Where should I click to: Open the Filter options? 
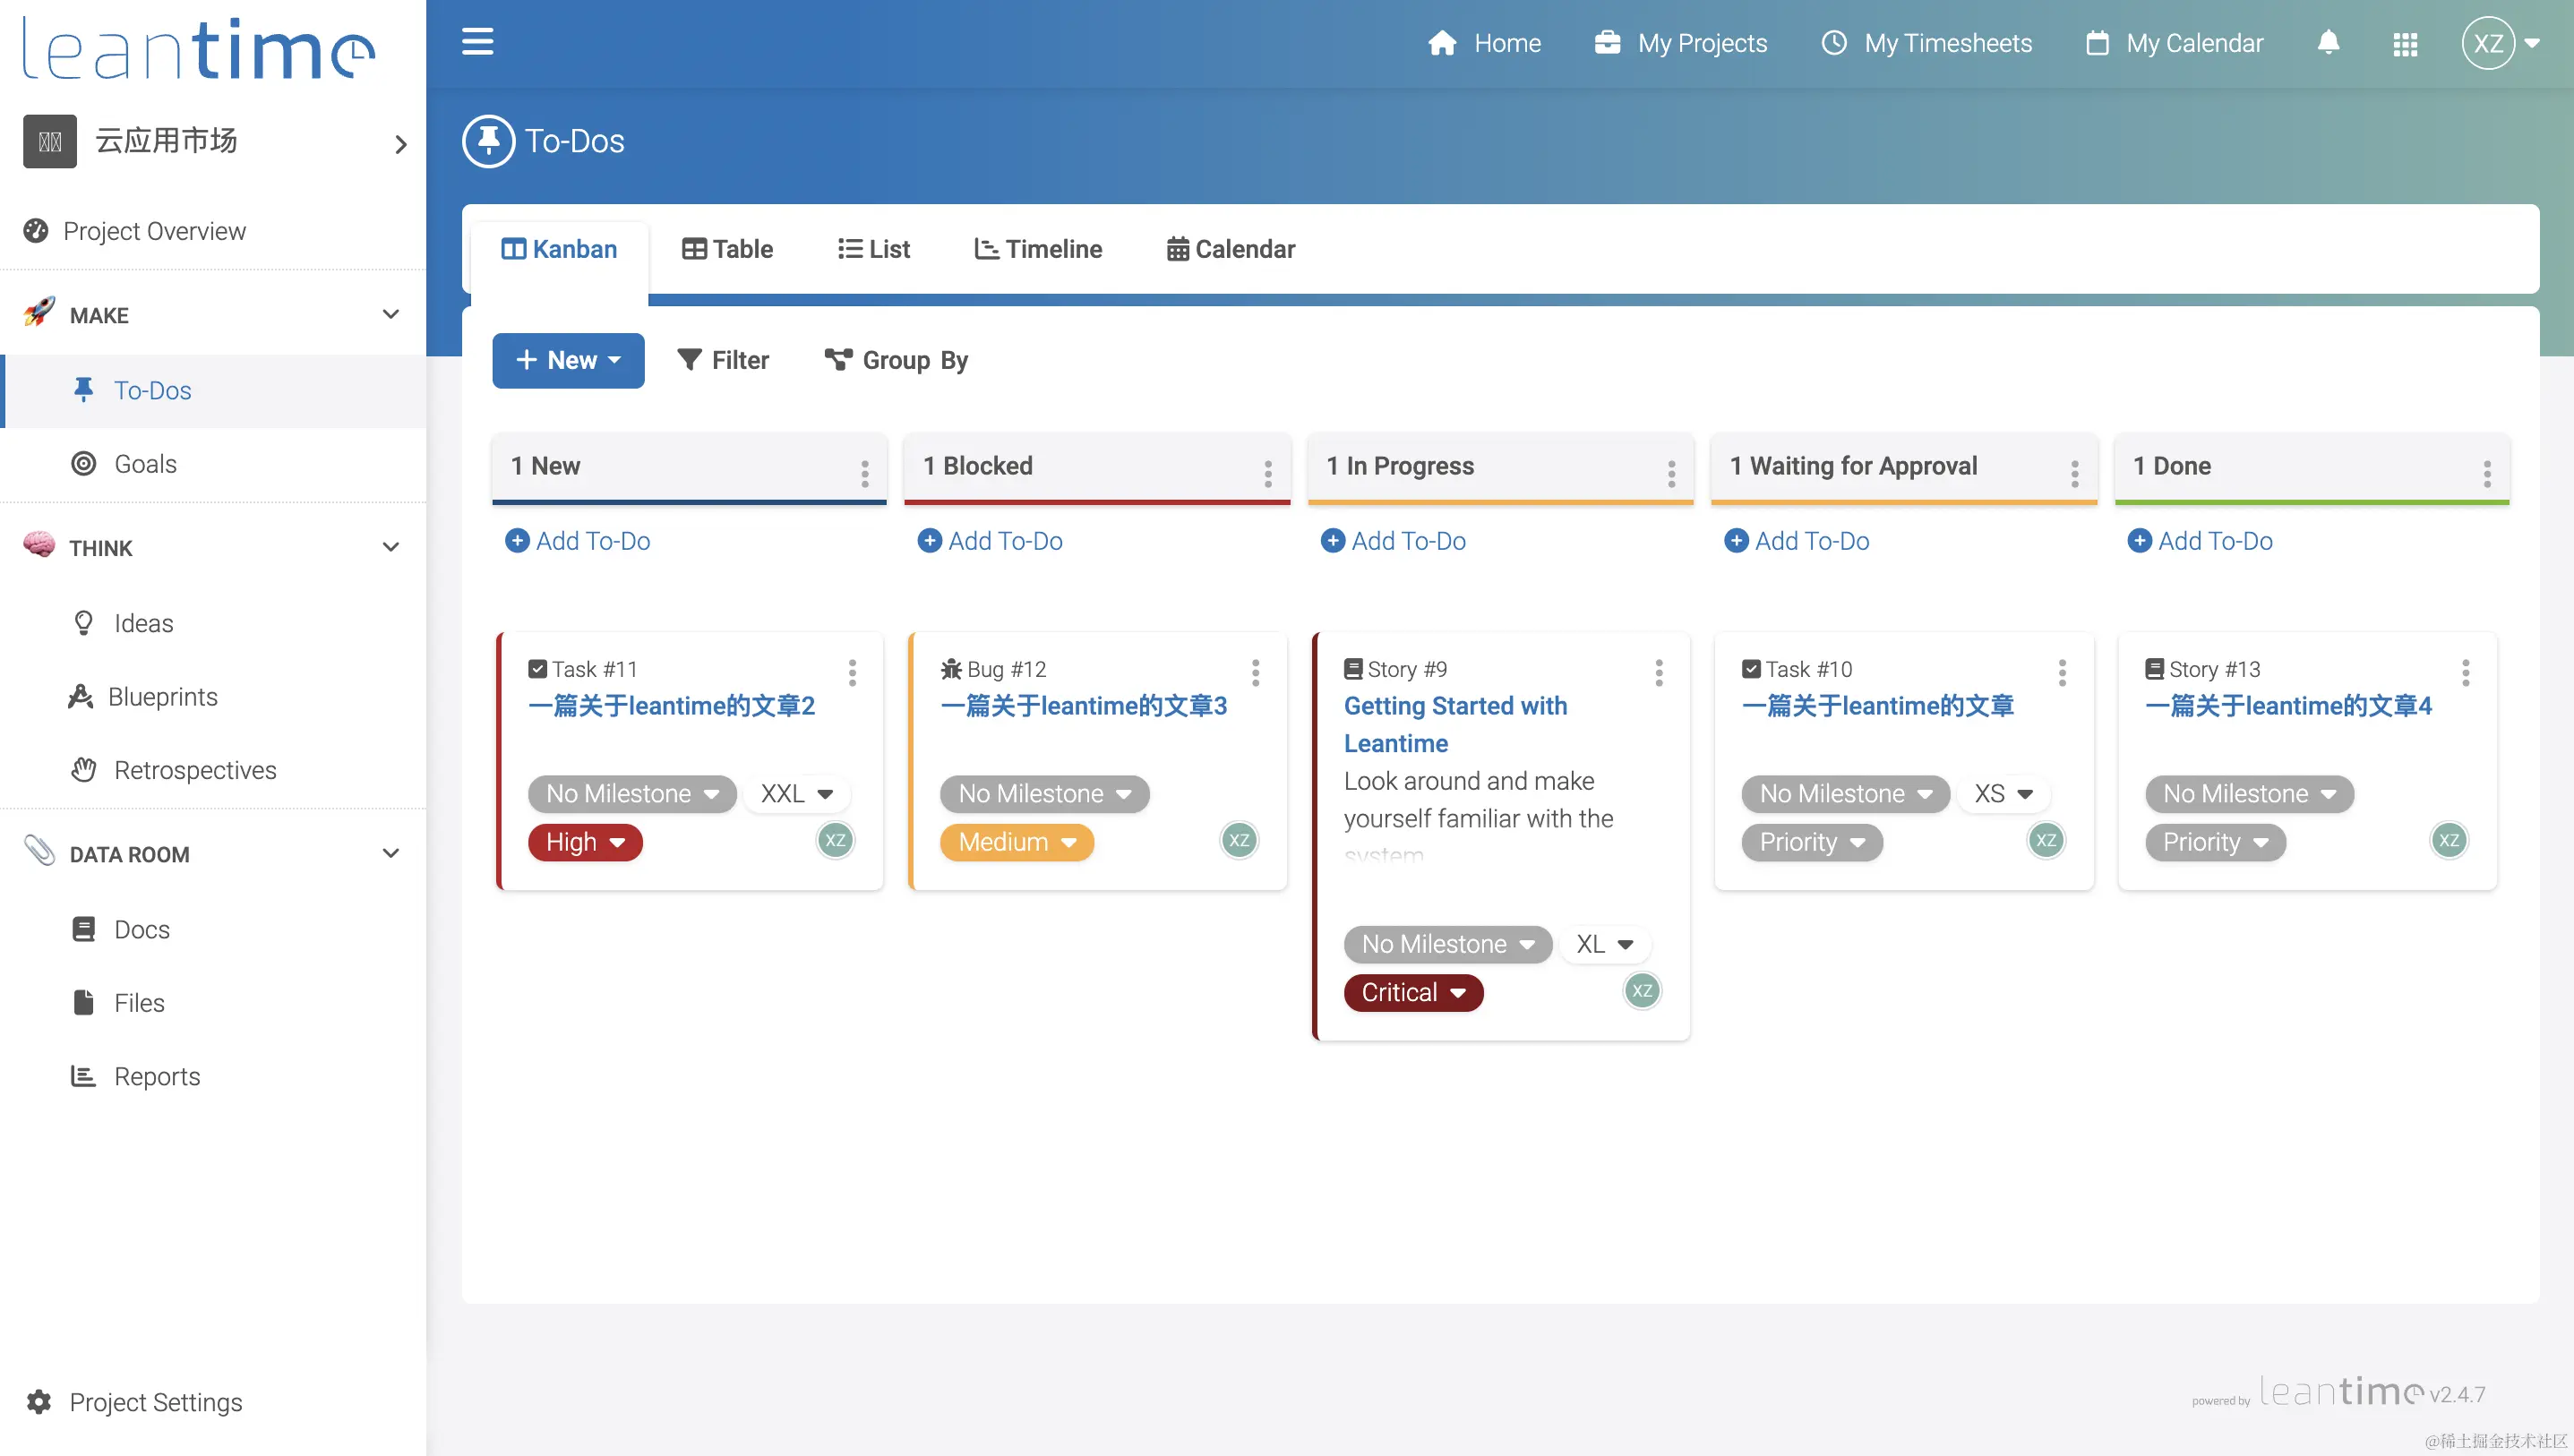[723, 360]
